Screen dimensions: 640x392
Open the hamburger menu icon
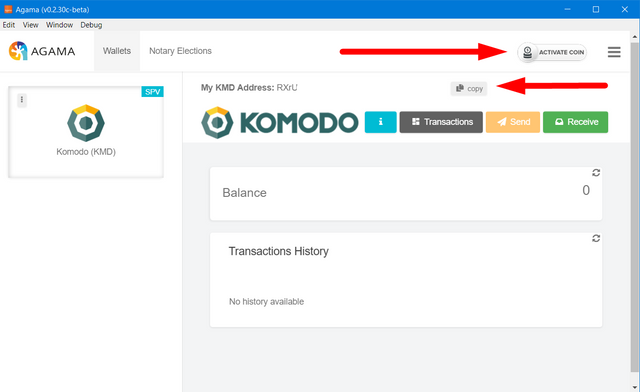tap(614, 52)
